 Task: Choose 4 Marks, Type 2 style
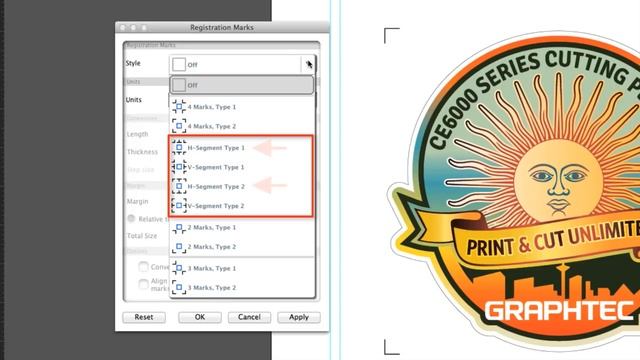pos(242,126)
